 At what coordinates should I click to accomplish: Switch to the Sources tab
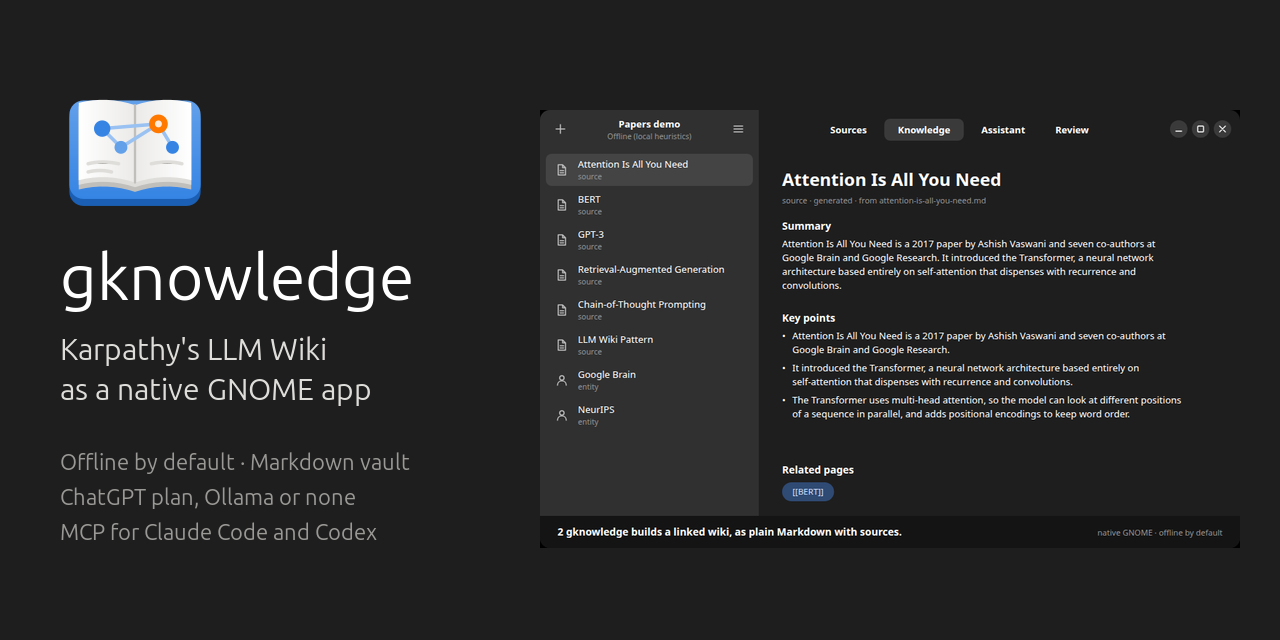848,130
